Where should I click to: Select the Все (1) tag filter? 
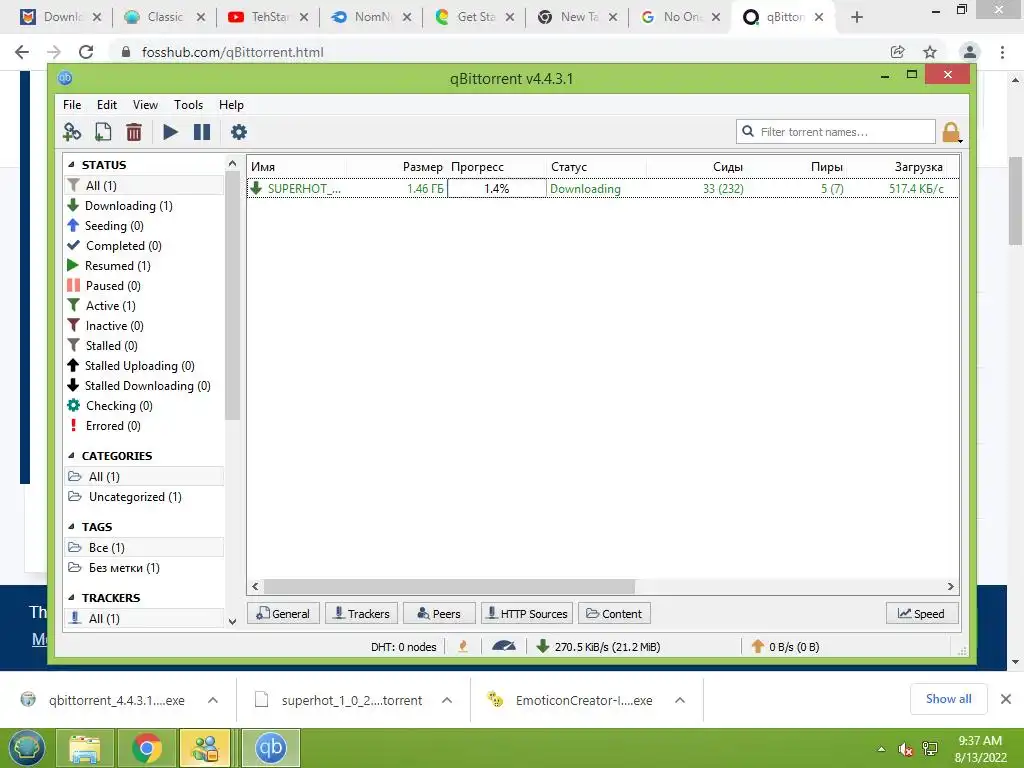pyautogui.click(x=144, y=548)
